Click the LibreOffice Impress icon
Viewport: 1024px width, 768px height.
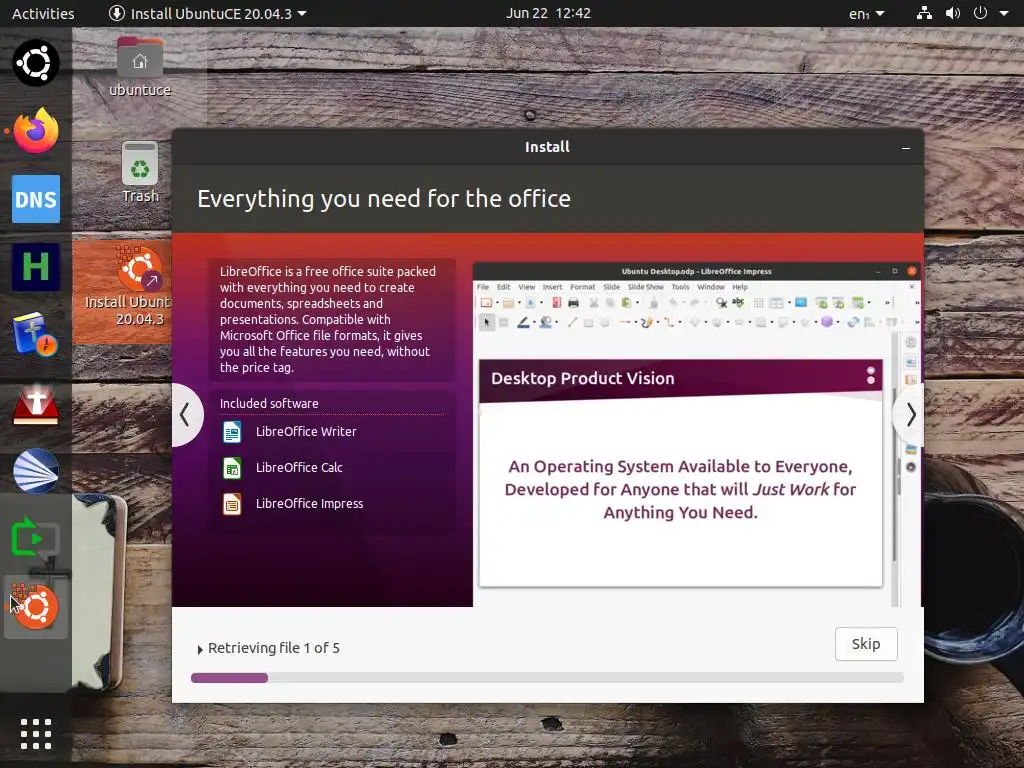tap(232, 504)
